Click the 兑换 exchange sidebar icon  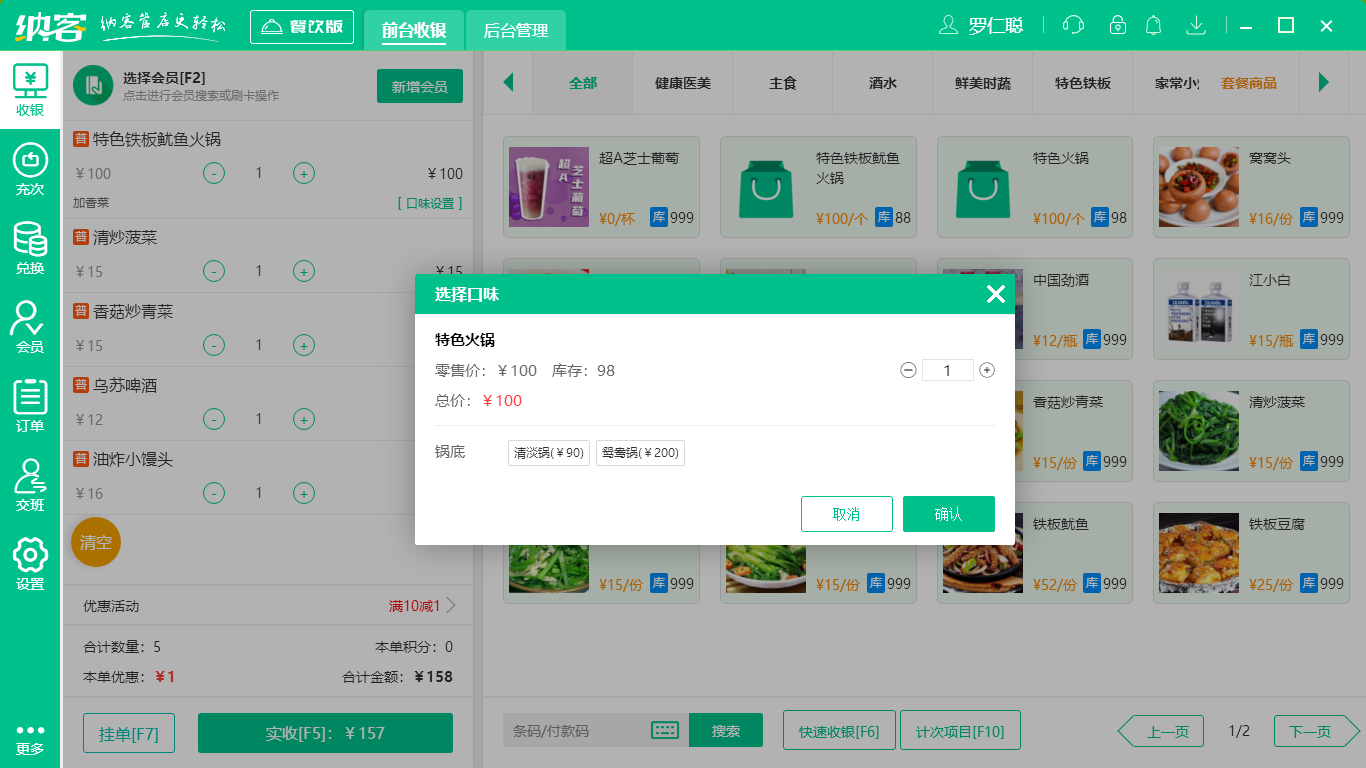click(30, 245)
